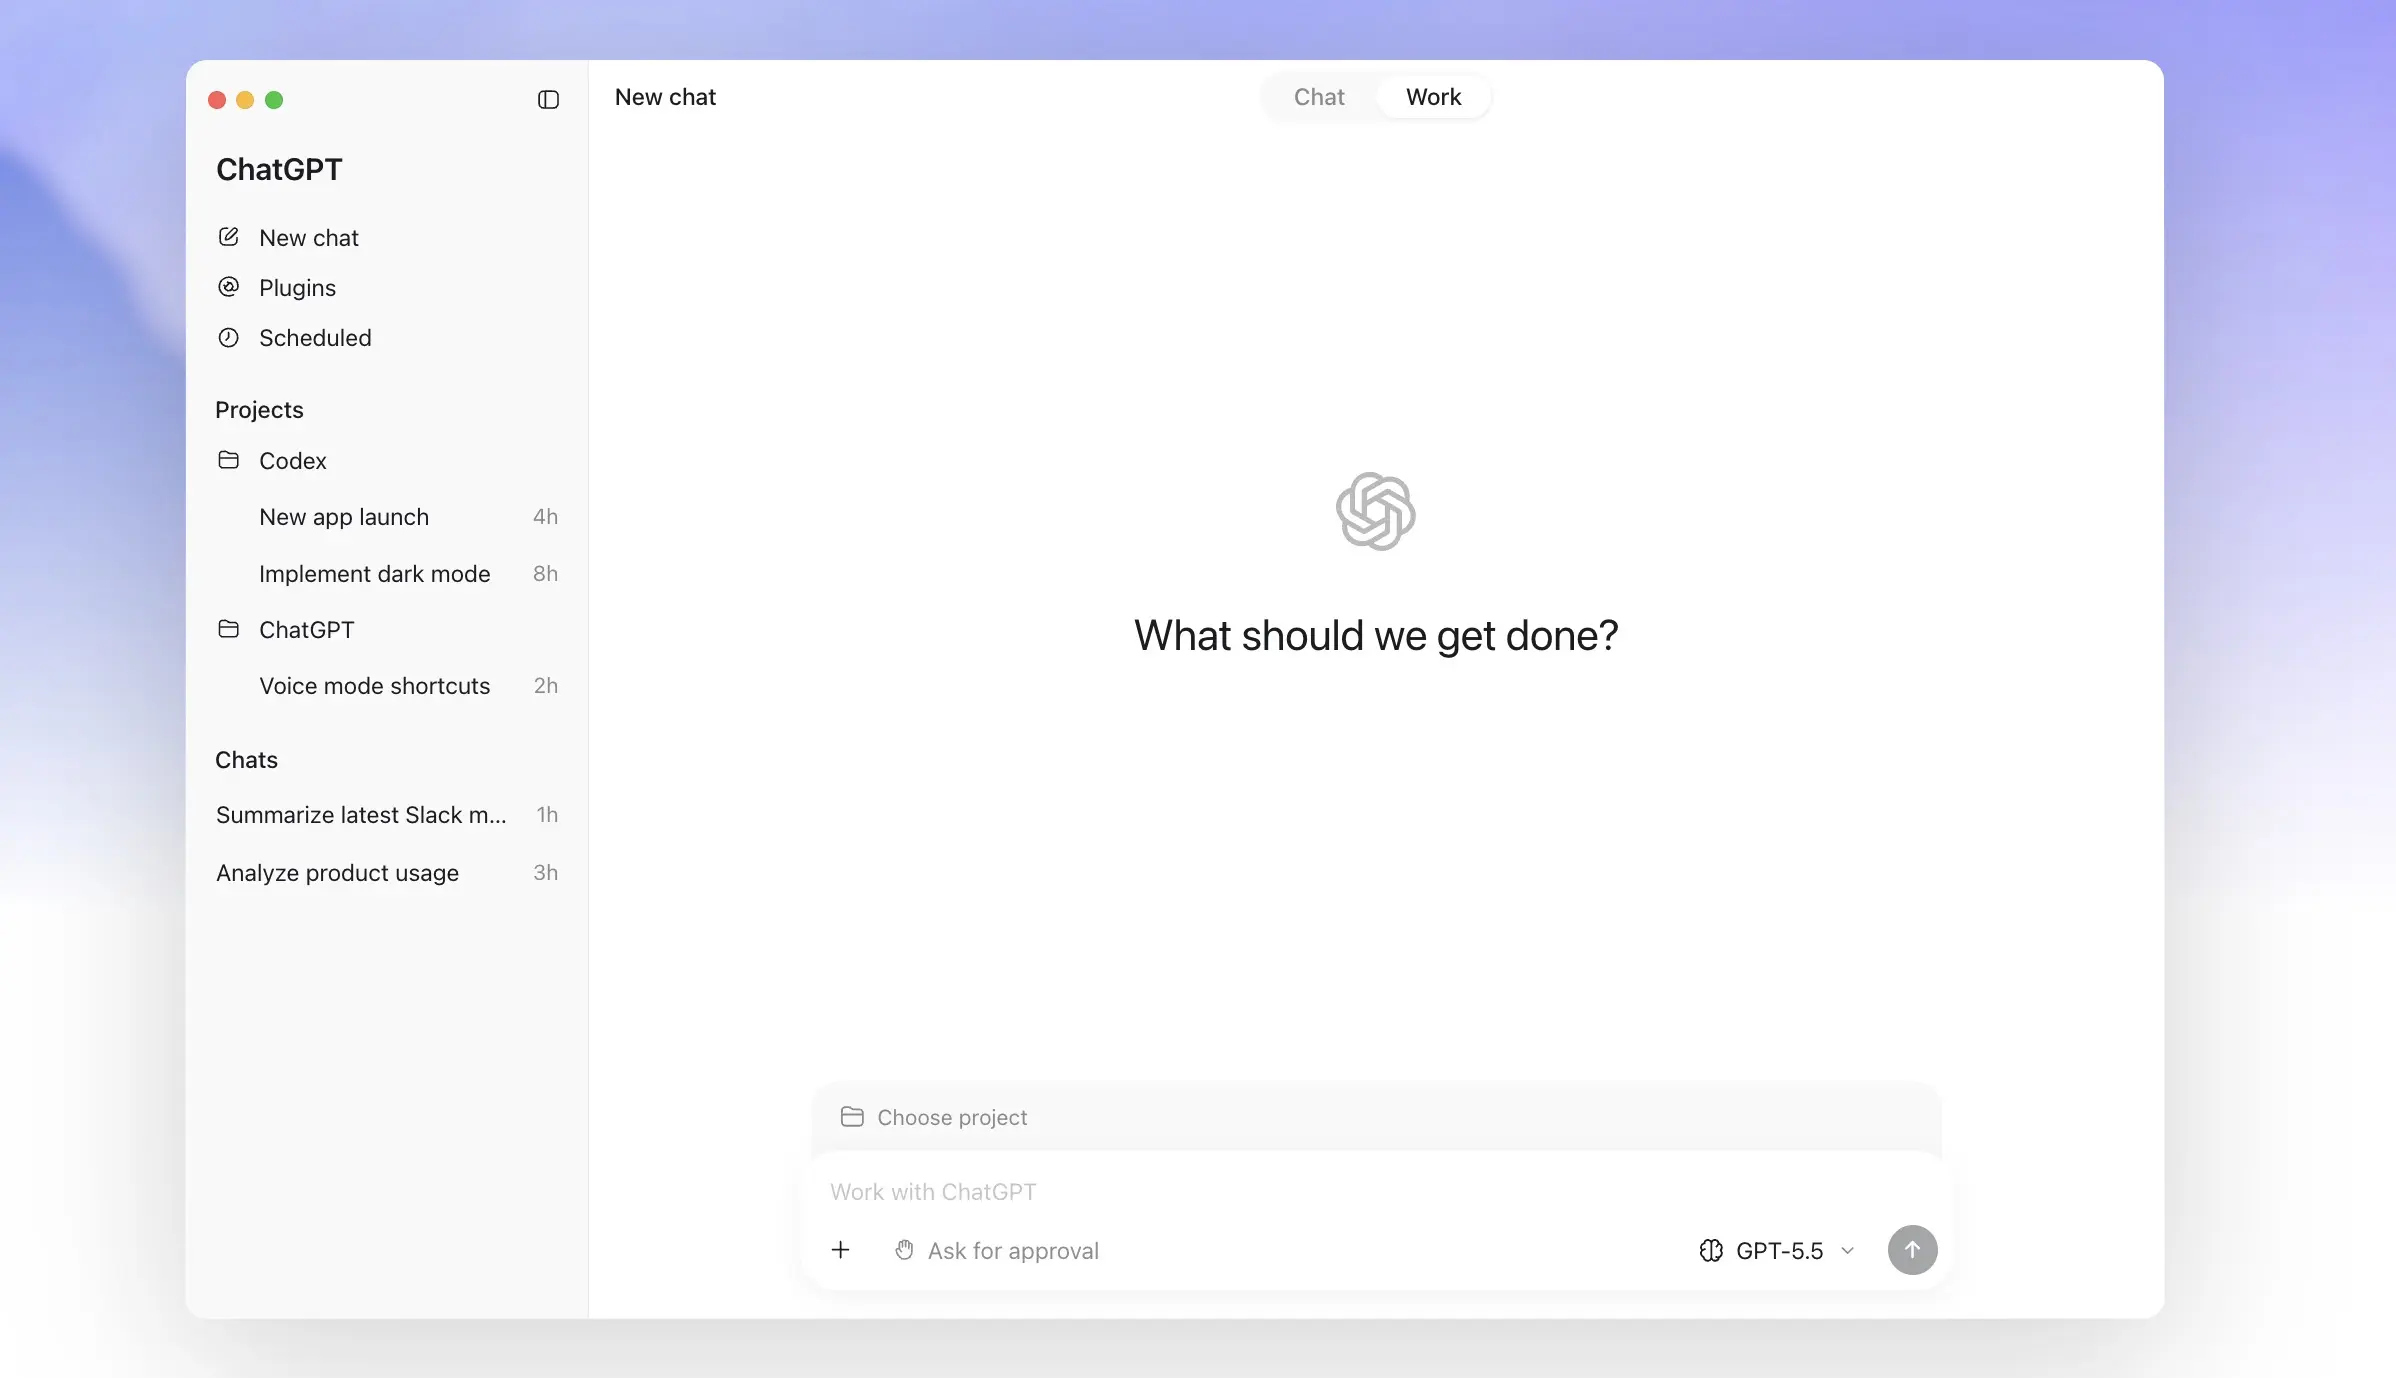
Task: Click the 2h timestamp on Voice mode shortcuts
Action: coord(545,685)
